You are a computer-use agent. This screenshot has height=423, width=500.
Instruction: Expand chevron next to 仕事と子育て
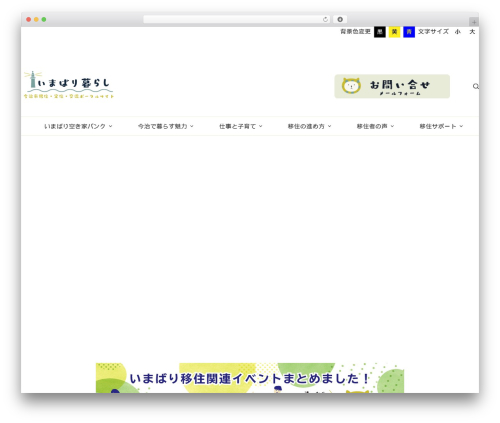point(261,126)
